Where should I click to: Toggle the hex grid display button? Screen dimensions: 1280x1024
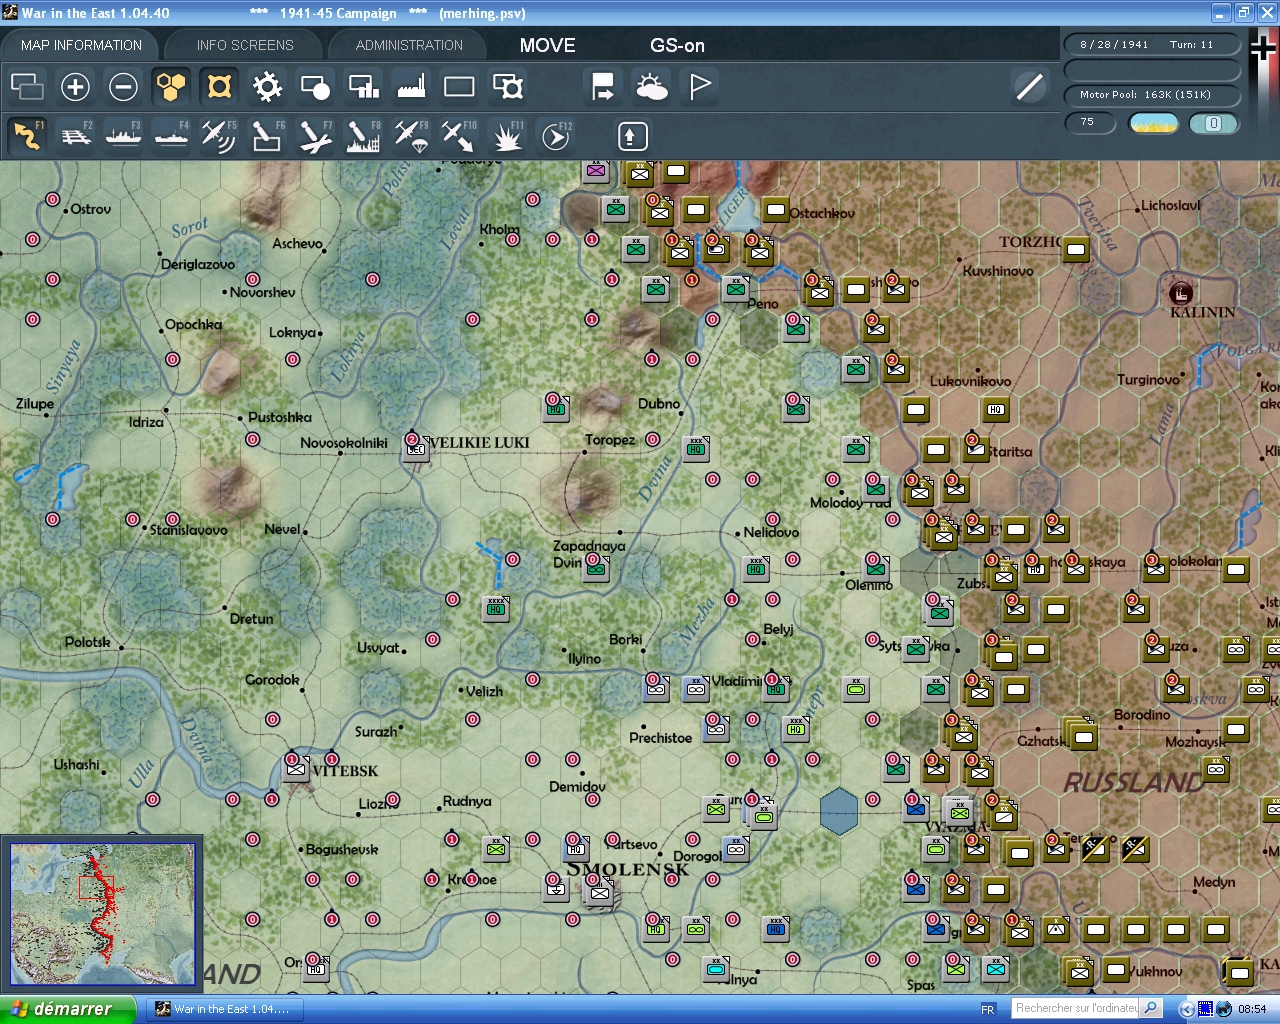(x=171, y=87)
